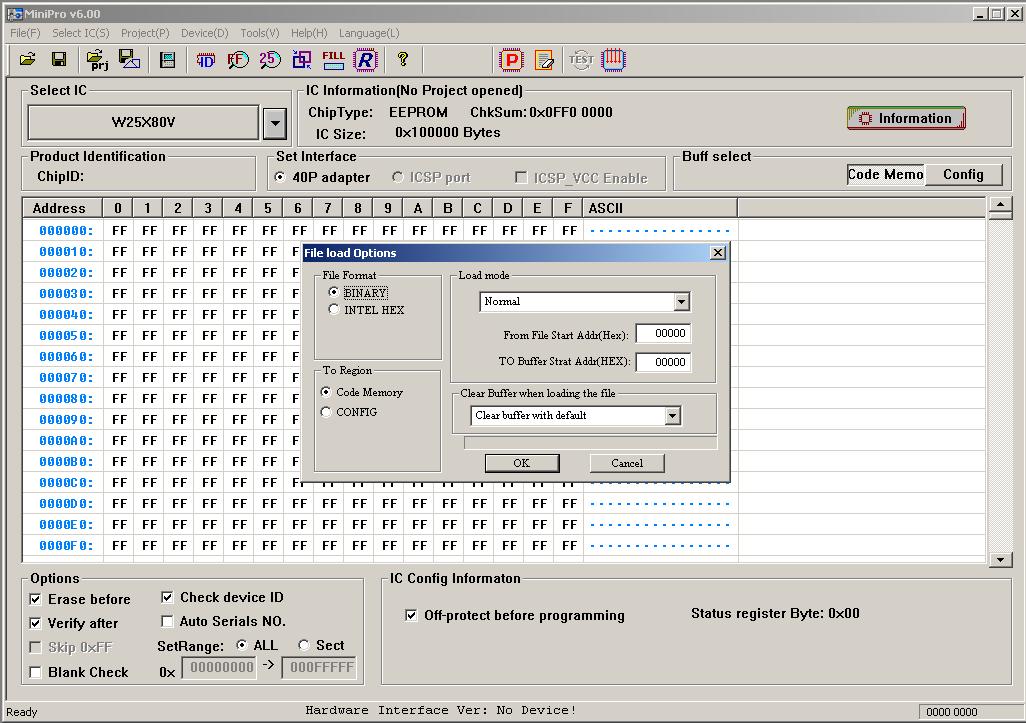
Task: Expand the Load mode Normal dropdown
Action: coord(682,302)
